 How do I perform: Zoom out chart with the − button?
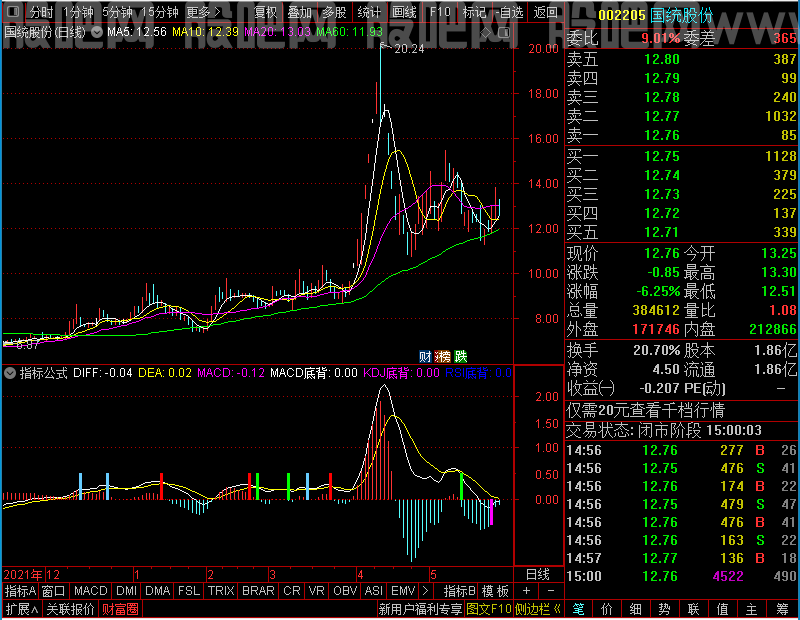point(551,590)
